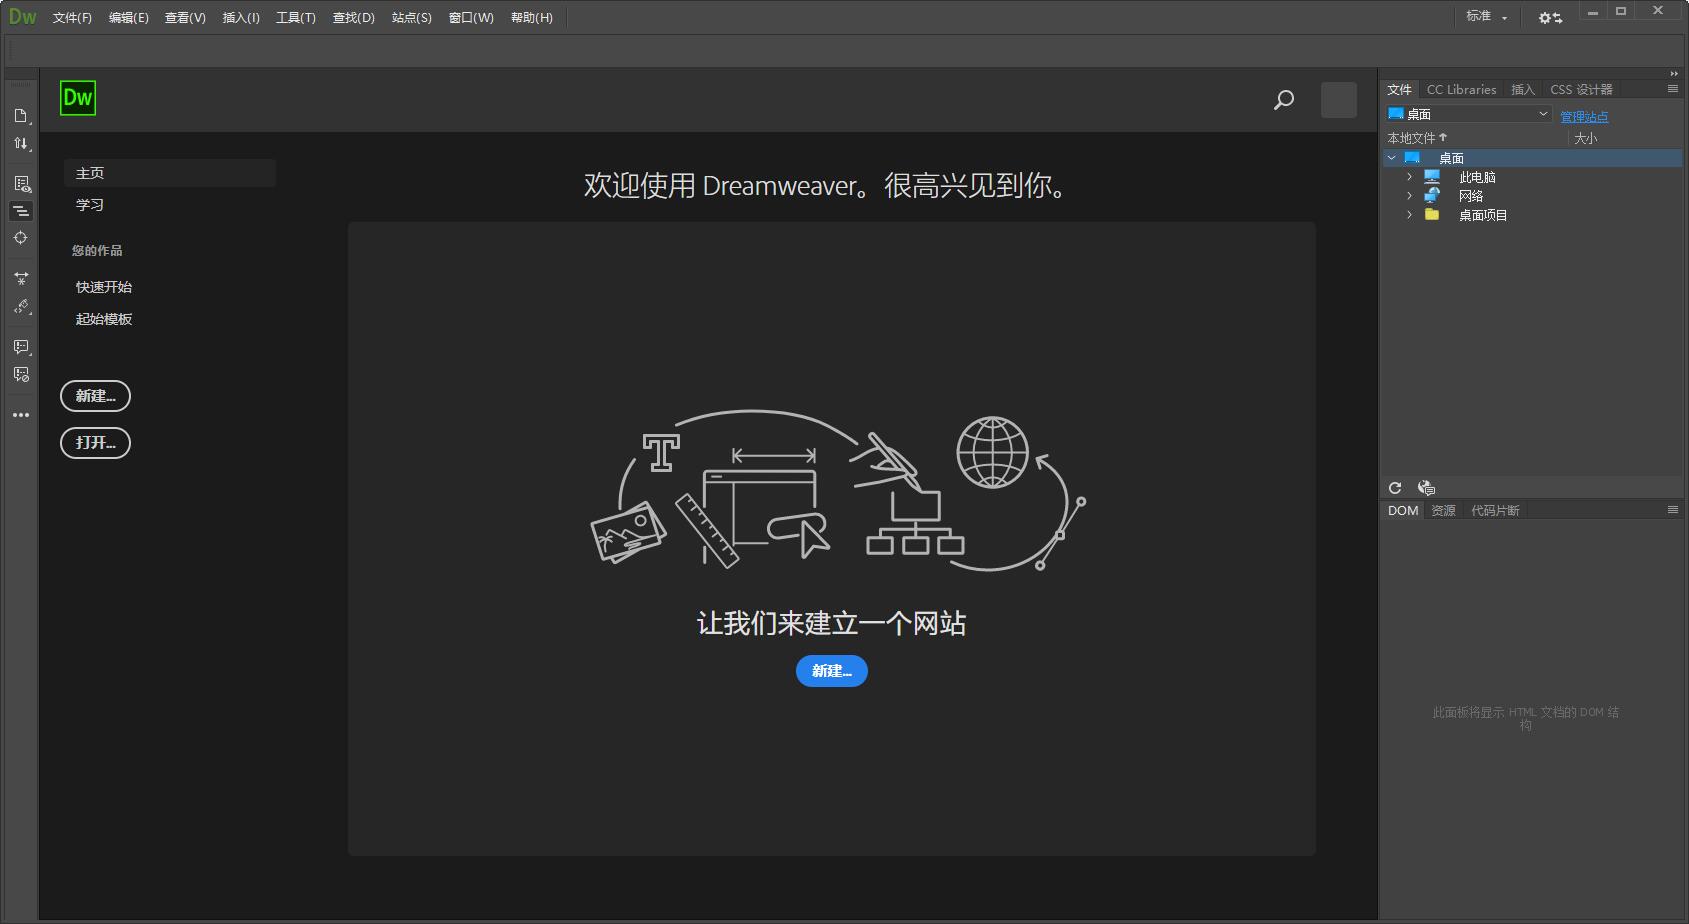Switch to the DOM tab
Viewport: 1689px width, 924px height.
coord(1403,510)
